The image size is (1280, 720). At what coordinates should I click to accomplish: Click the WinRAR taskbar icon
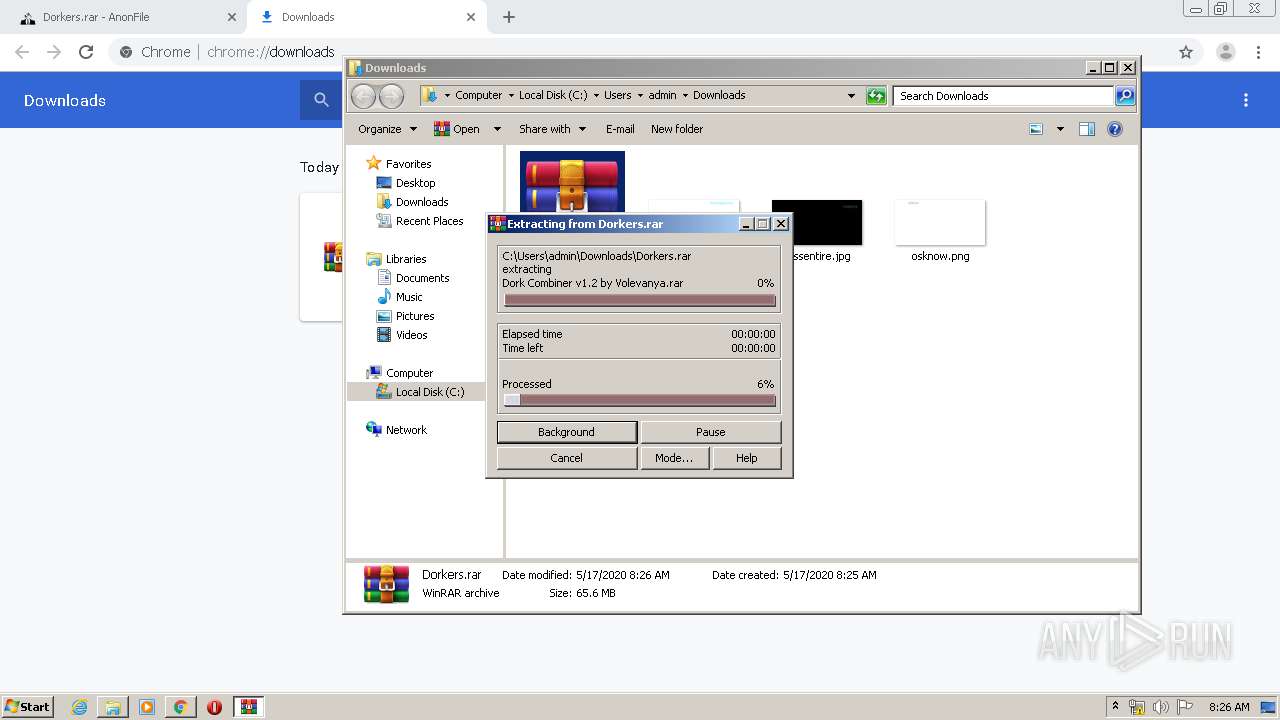point(249,707)
